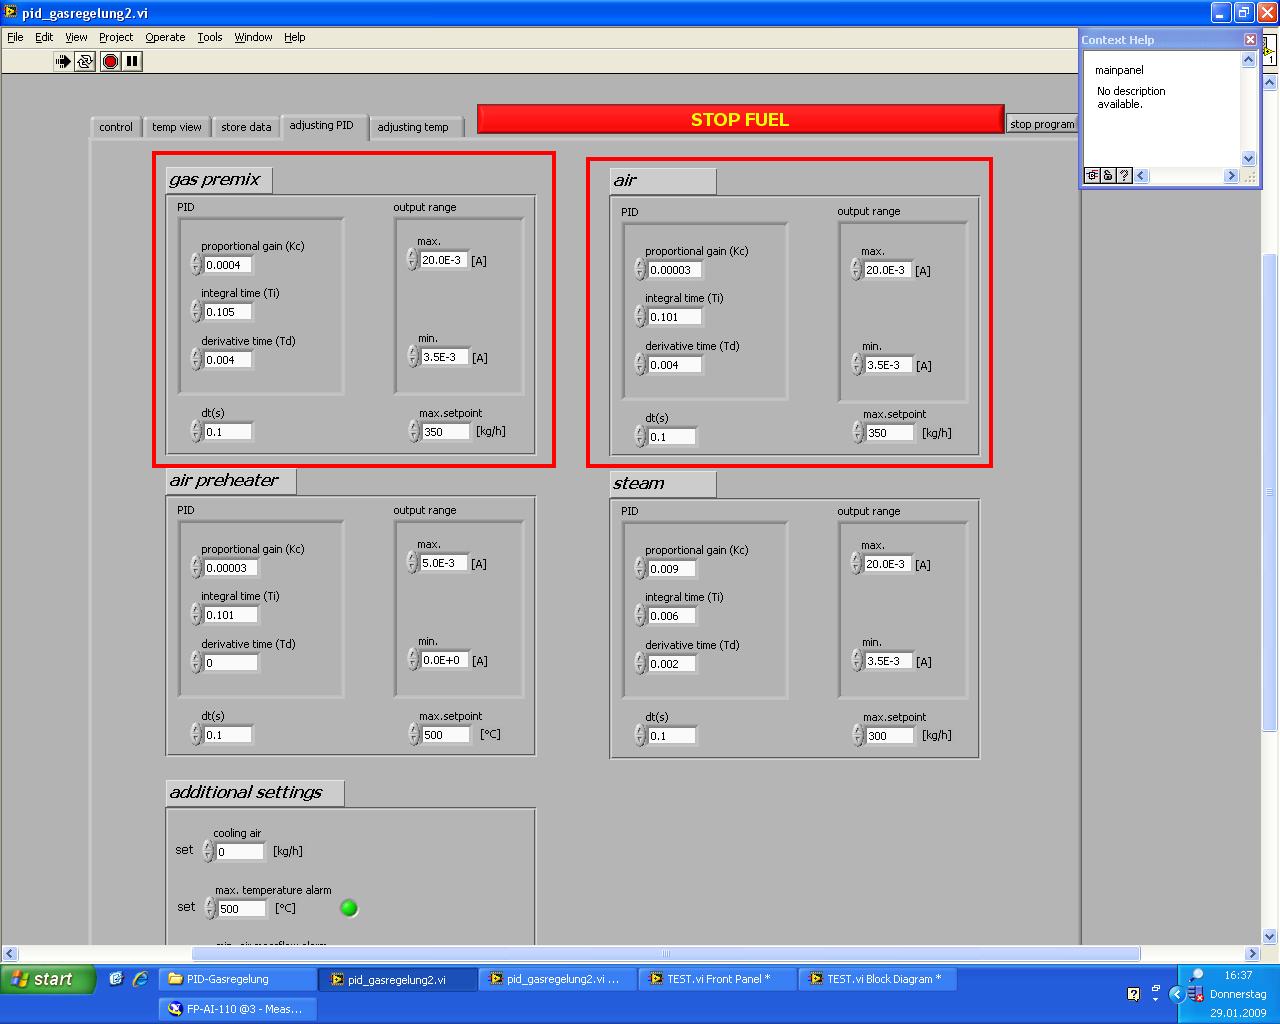Image resolution: width=1280 pixels, height=1024 pixels.
Task: Click air preheater max.setpoint field 500
Action: [445, 734]
